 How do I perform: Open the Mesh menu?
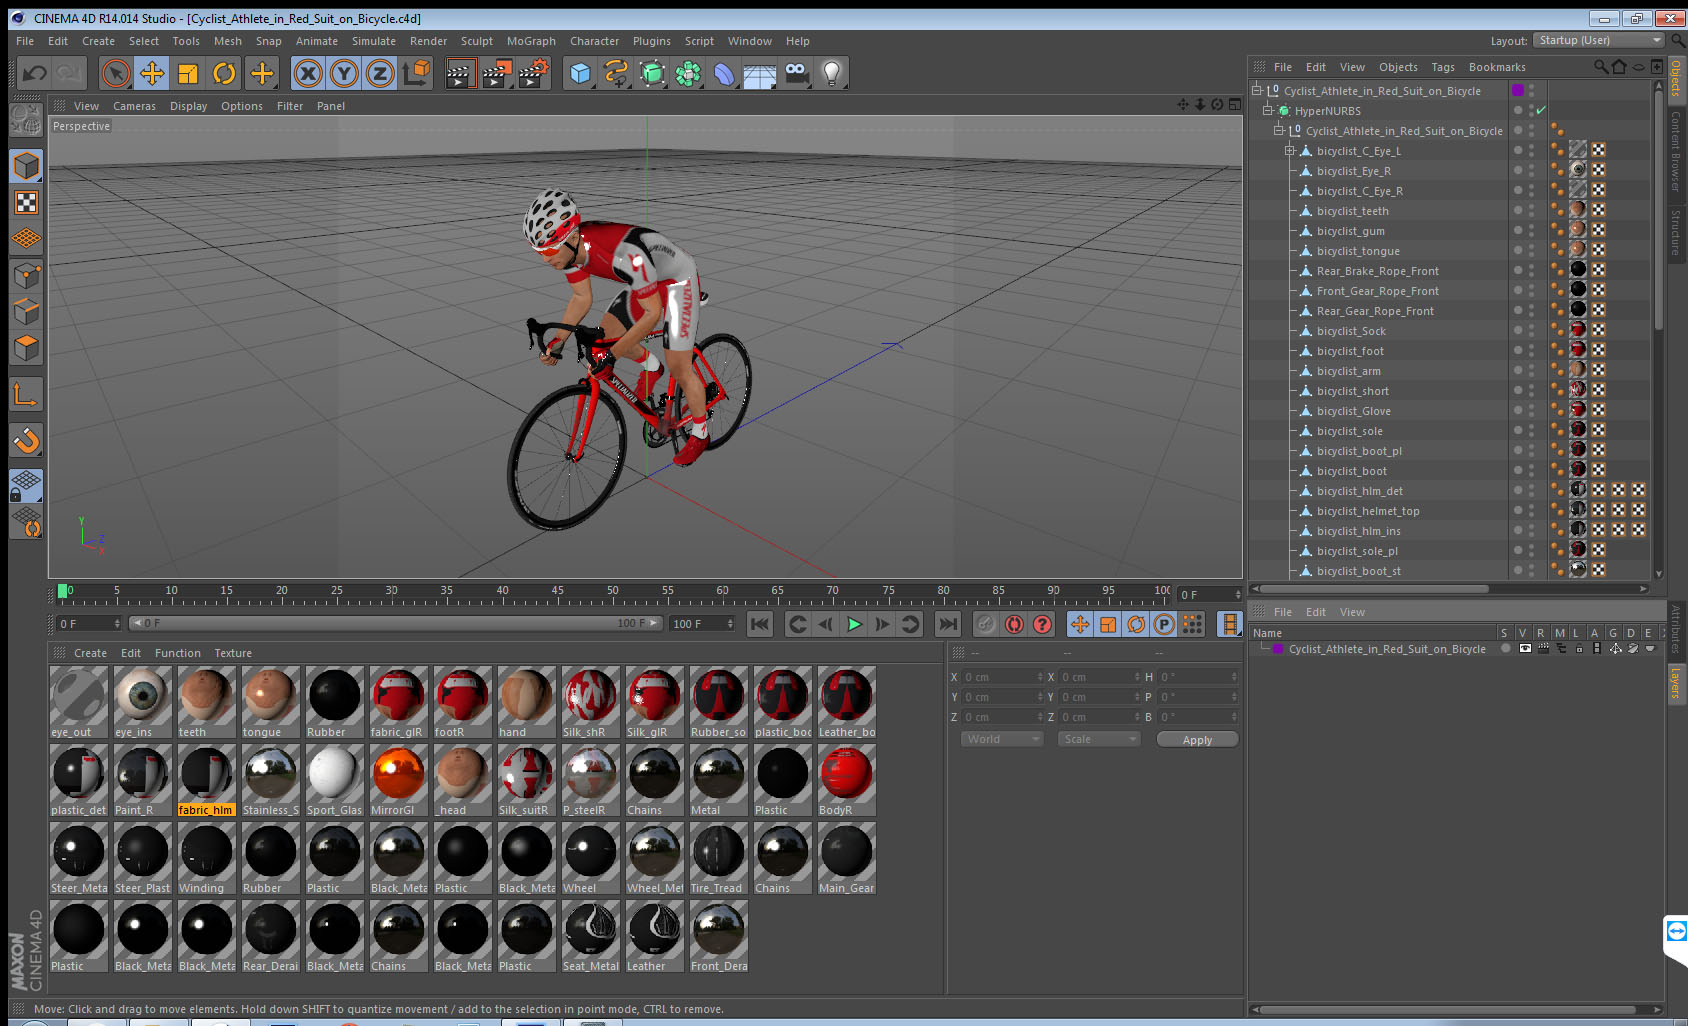coord(227,41)
